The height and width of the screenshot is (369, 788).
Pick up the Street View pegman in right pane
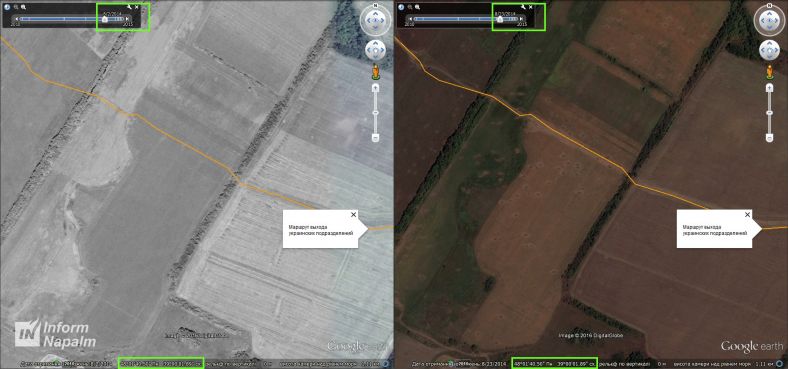click(769, 73)
